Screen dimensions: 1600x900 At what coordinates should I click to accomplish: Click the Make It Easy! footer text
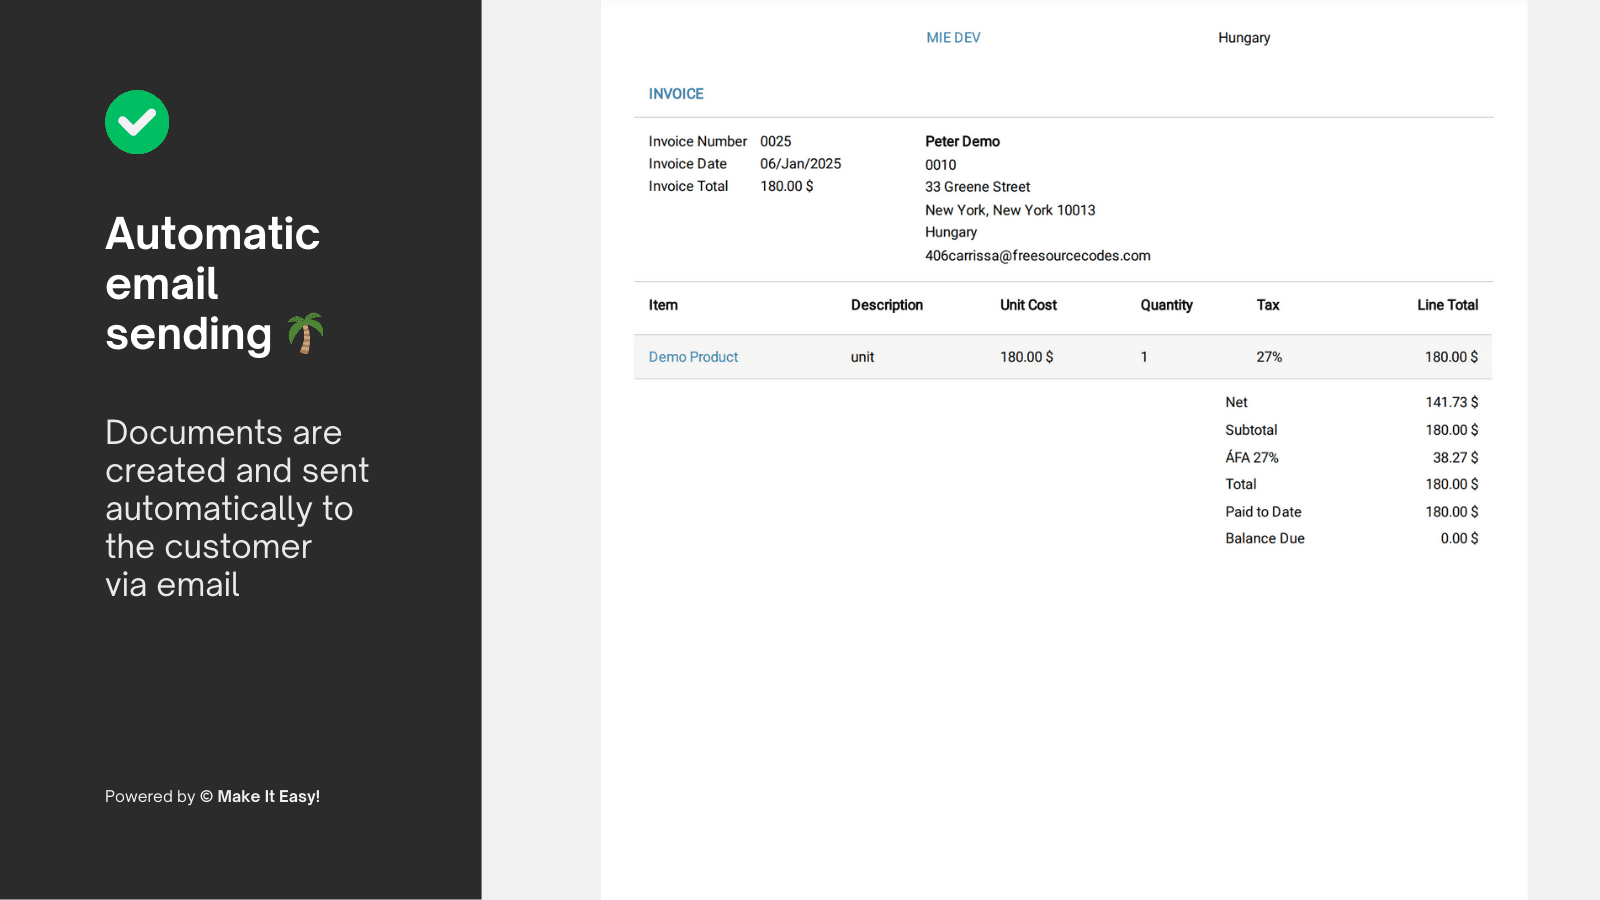point(268,797)
